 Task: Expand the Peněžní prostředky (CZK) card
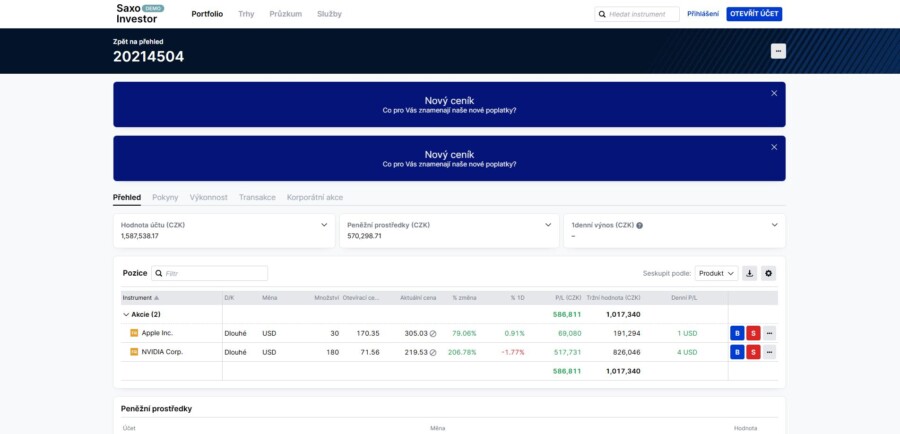(548, 225)
